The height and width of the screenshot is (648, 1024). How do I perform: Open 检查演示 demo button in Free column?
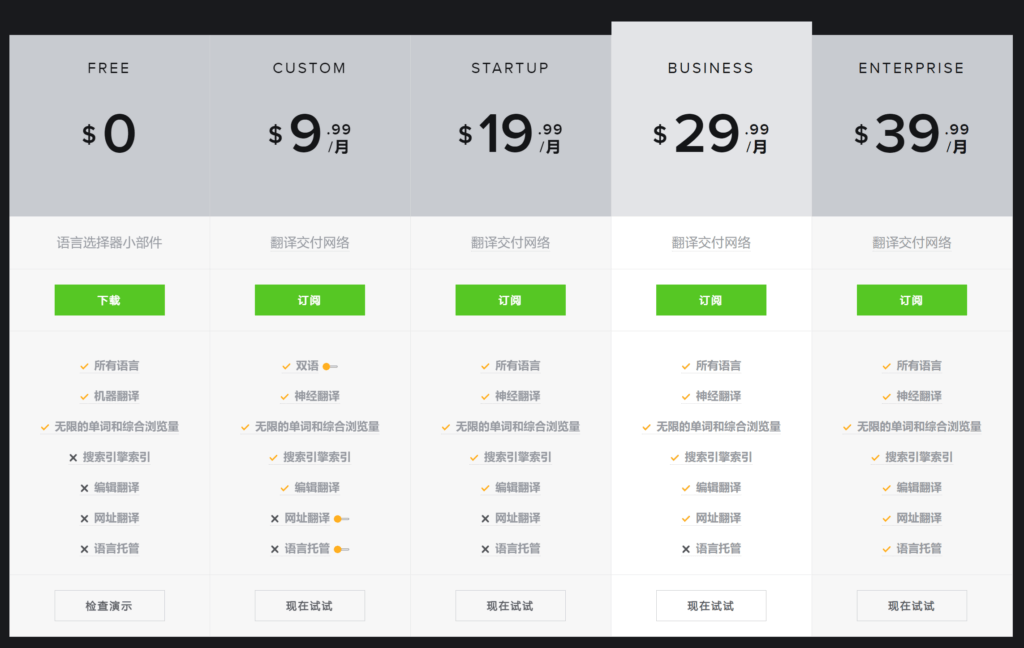pyautogui.click(x=109, y=605)
